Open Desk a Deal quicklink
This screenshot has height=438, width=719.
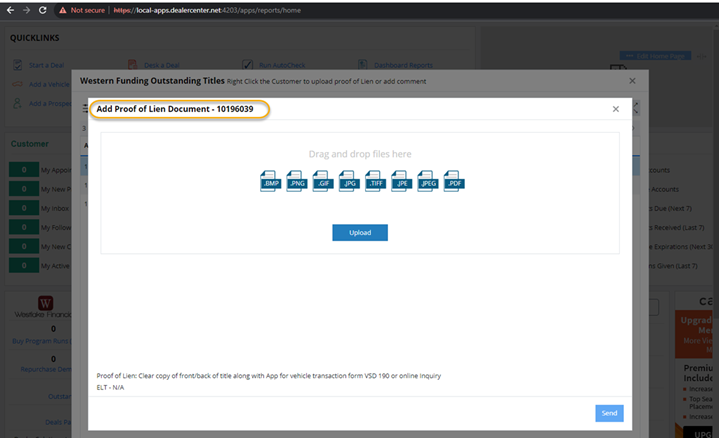pos(162,66)
